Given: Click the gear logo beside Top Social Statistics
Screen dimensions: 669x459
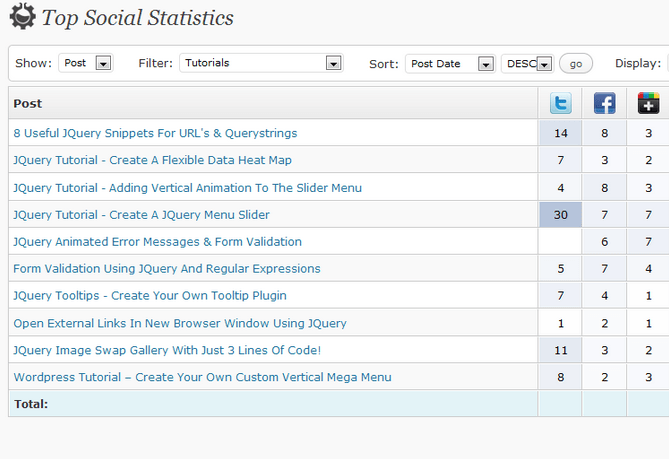Looking at the screenshot, I should [x=23, y=16].
